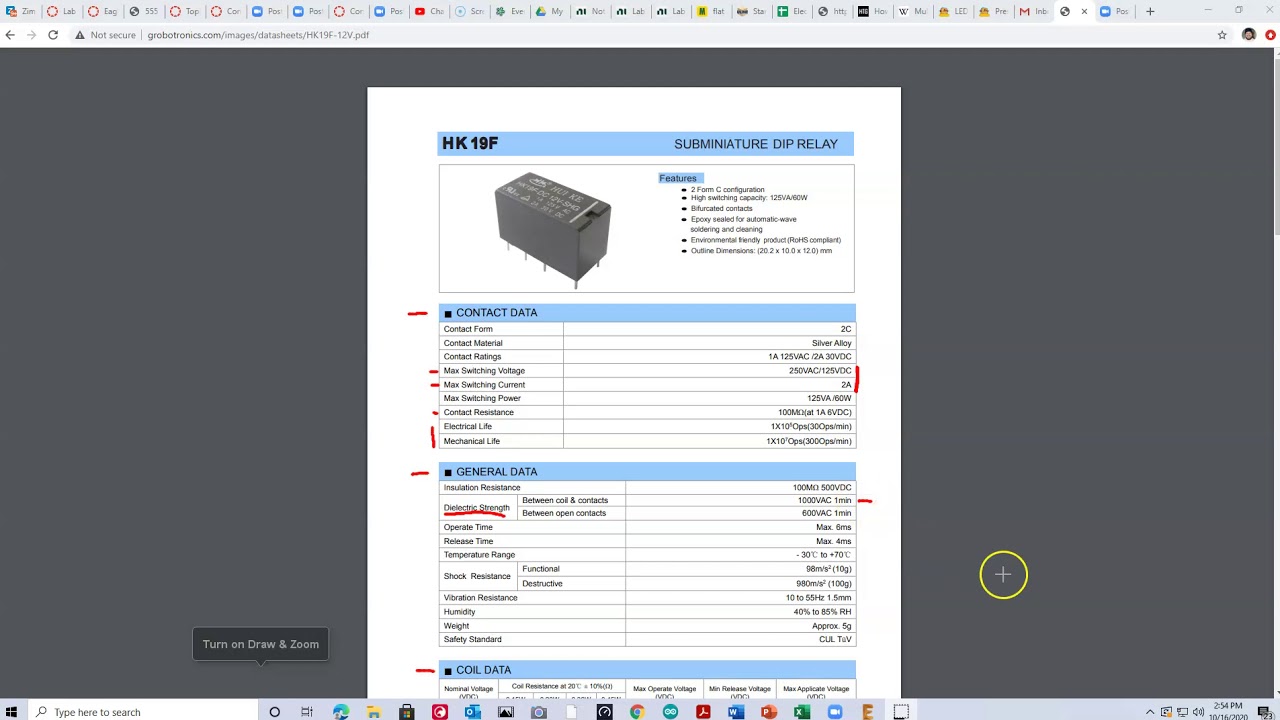The width and height of the screenshot is (1280, 720).
Task: Switch to the LED browser tab
Action: pos(953,12)
